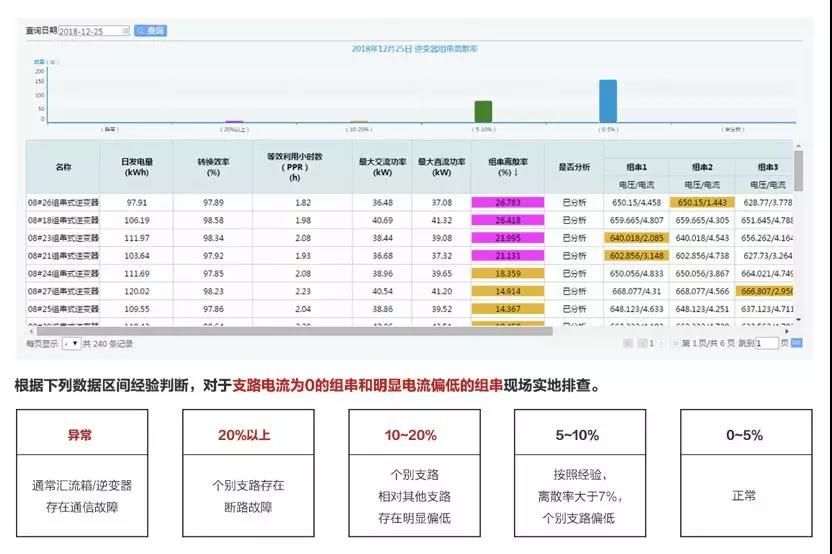The height and width of the screenshot is (554, 832).
Task: Click the 日发电量 column header
Action: pos(137,166)
